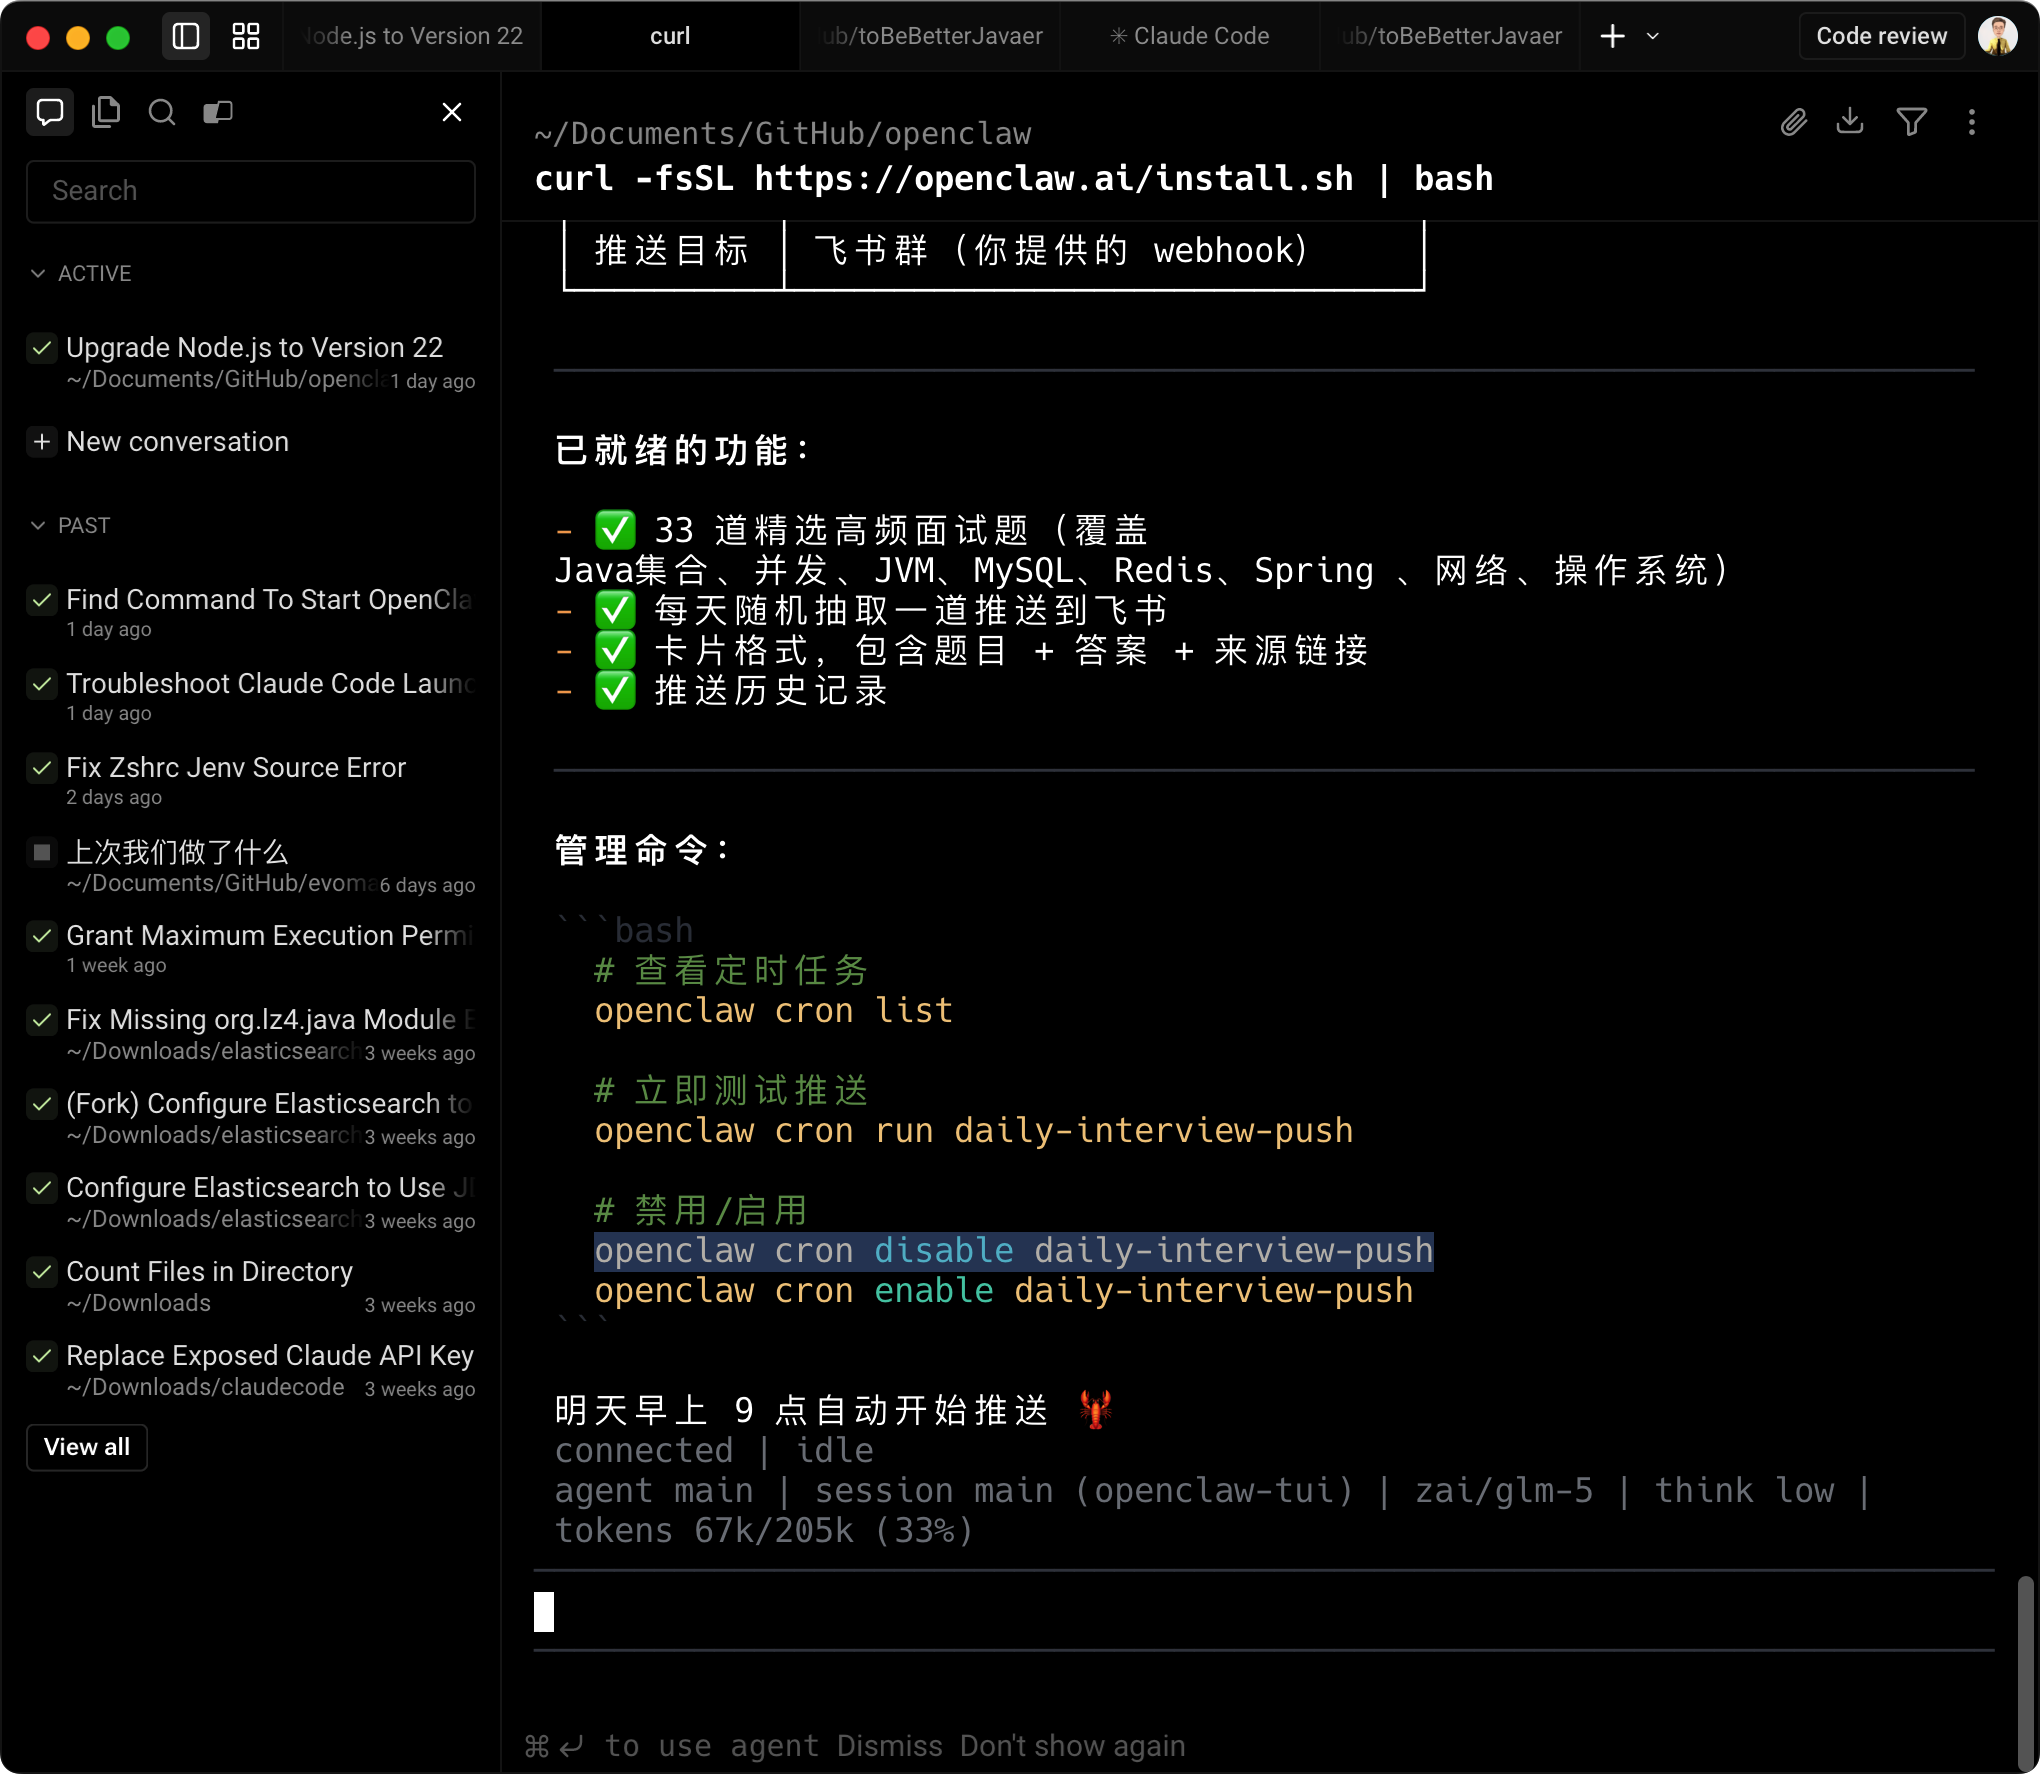The height and width of the screenshot is (1774, 2040).
Task: Collapse the ACTIVE section chevron
Action: (38, 273)
